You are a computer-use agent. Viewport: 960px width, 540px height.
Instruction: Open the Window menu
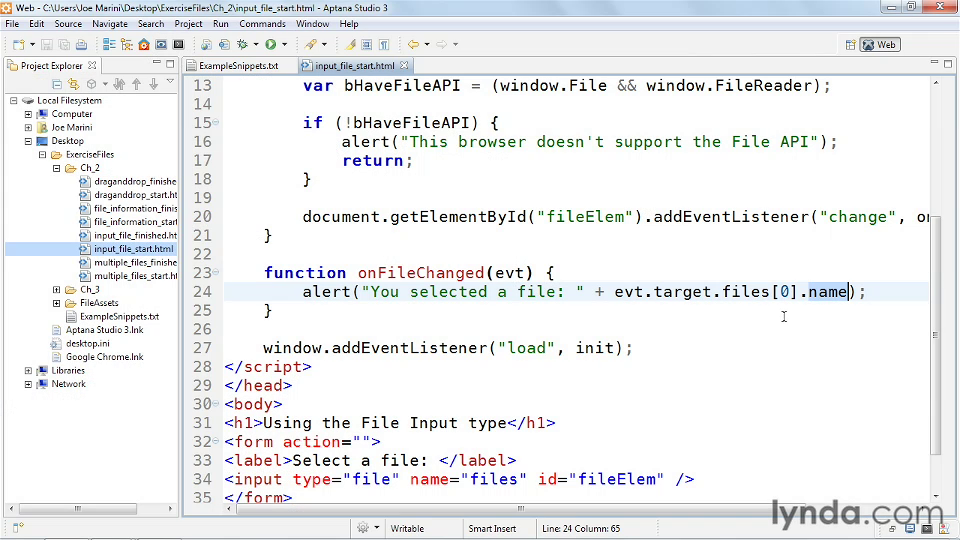pos(312,24)
